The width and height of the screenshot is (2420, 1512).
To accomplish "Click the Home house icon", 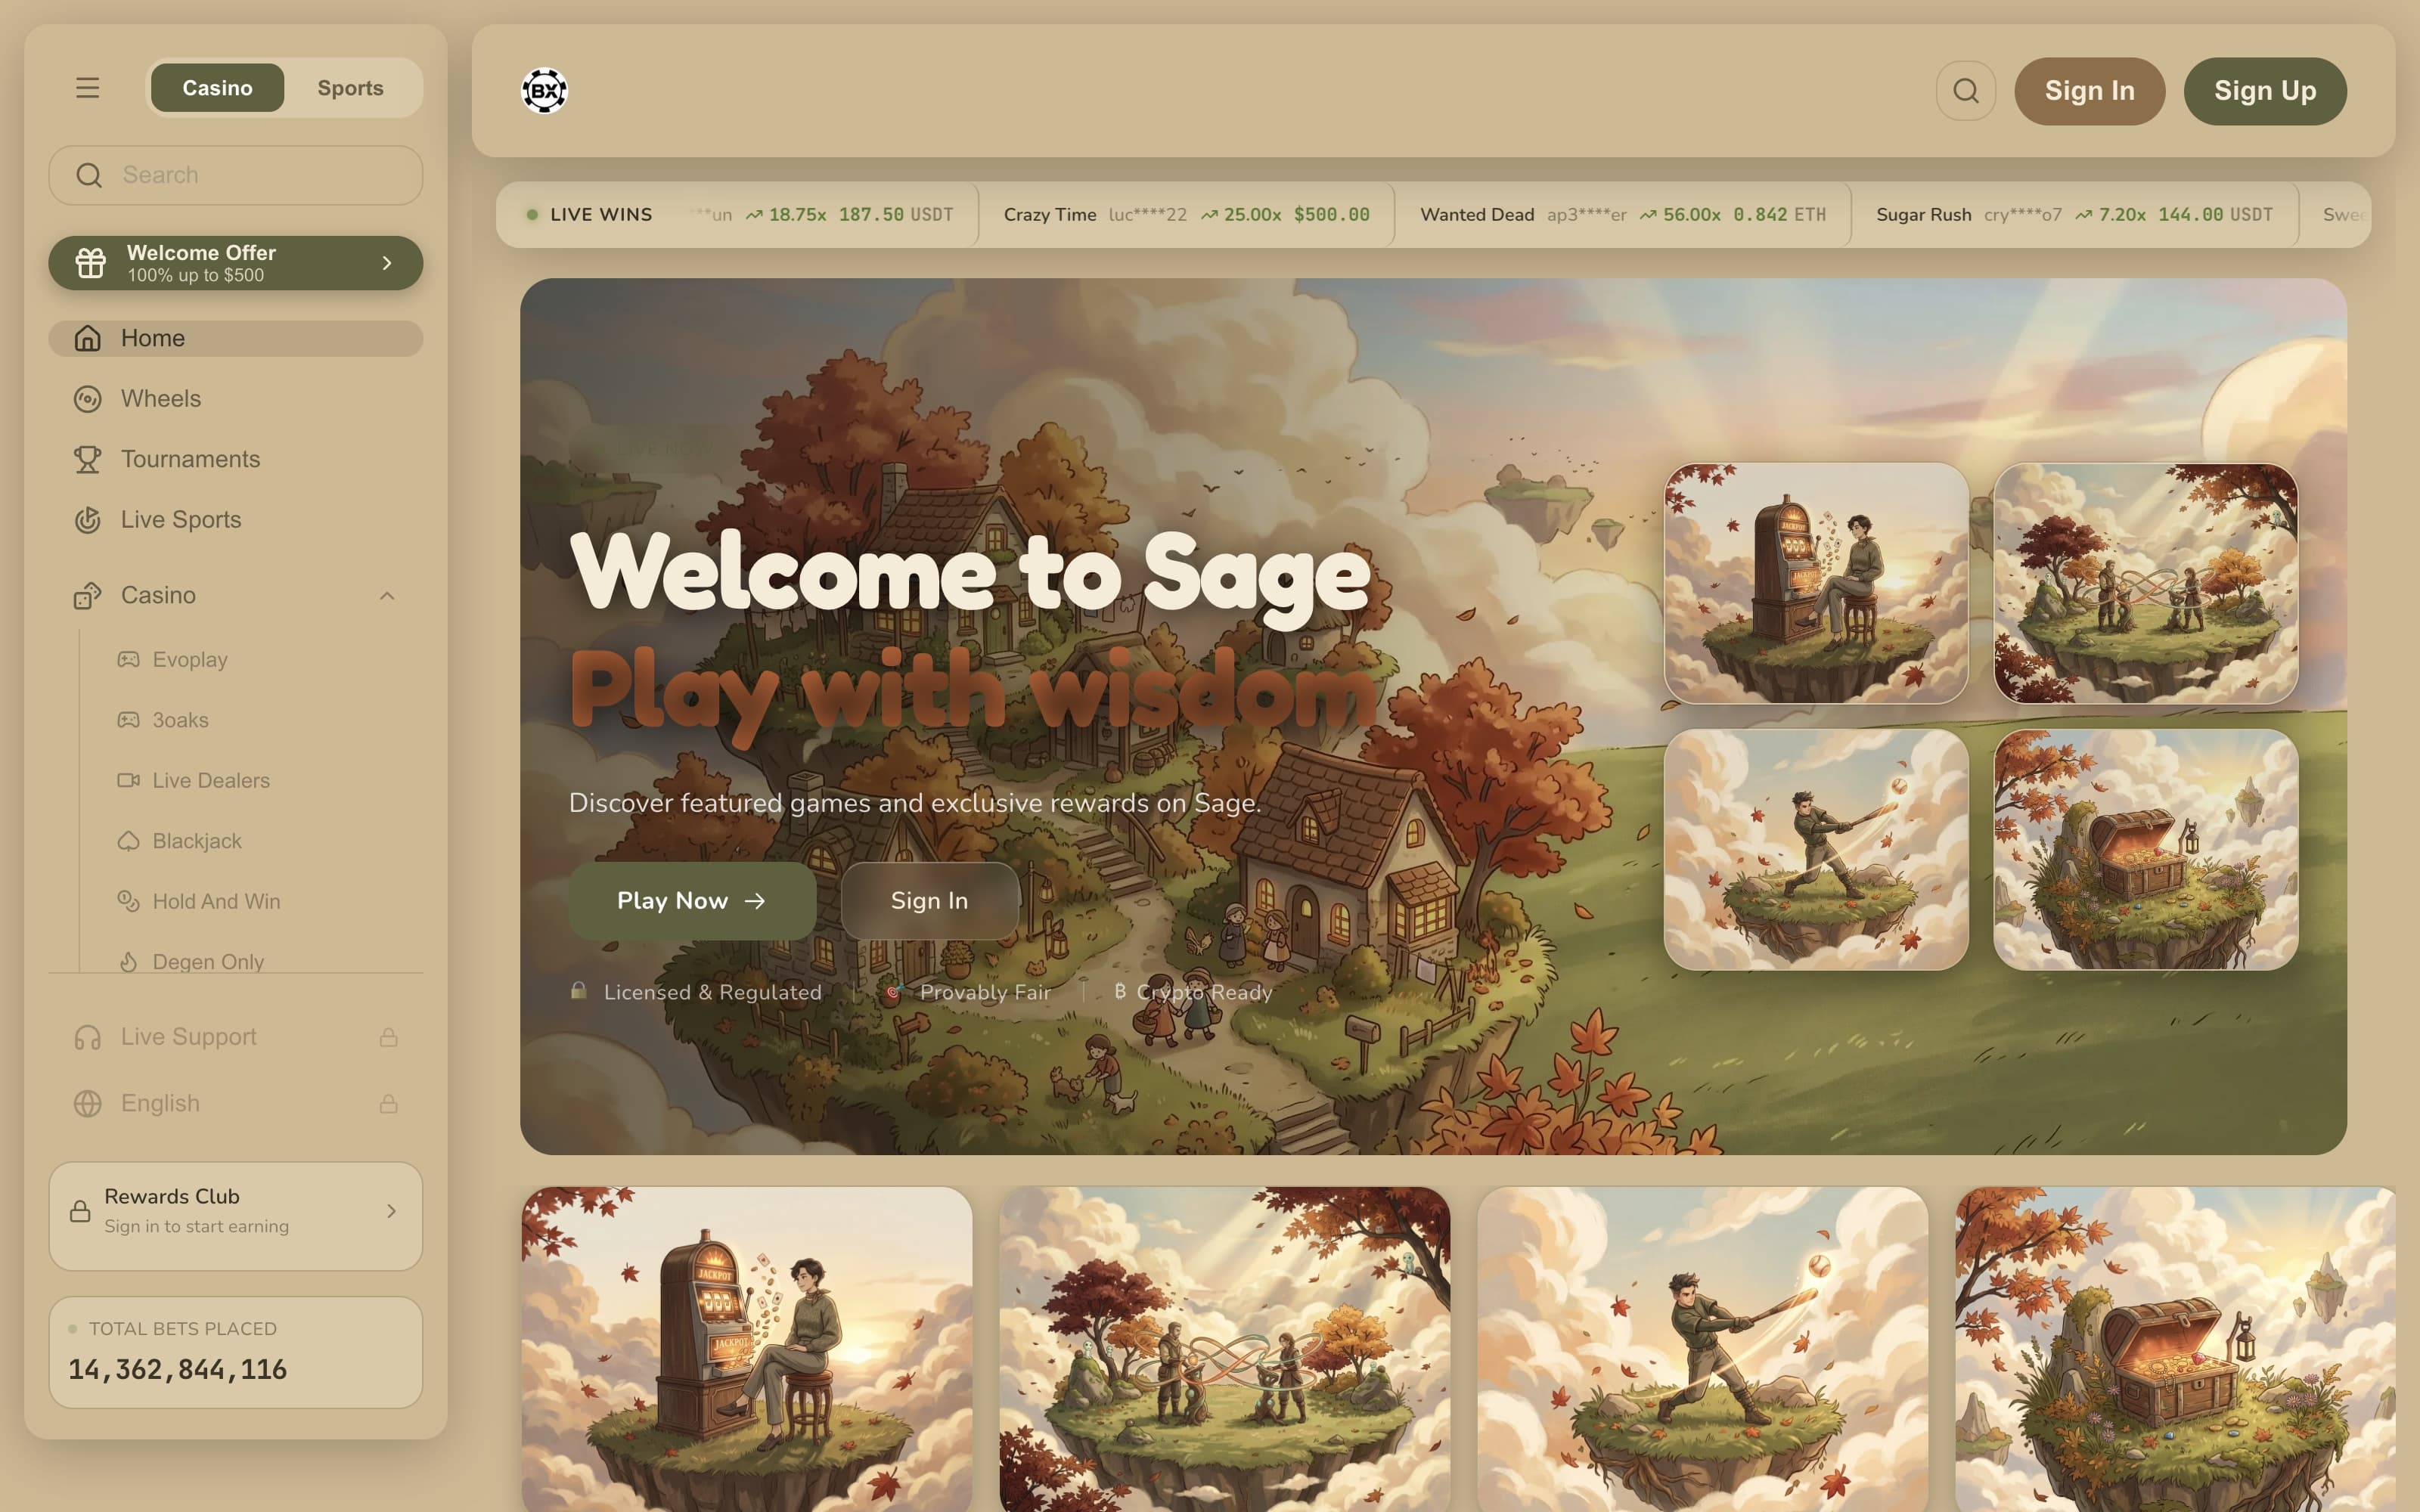I will click(x=87, y=338).
